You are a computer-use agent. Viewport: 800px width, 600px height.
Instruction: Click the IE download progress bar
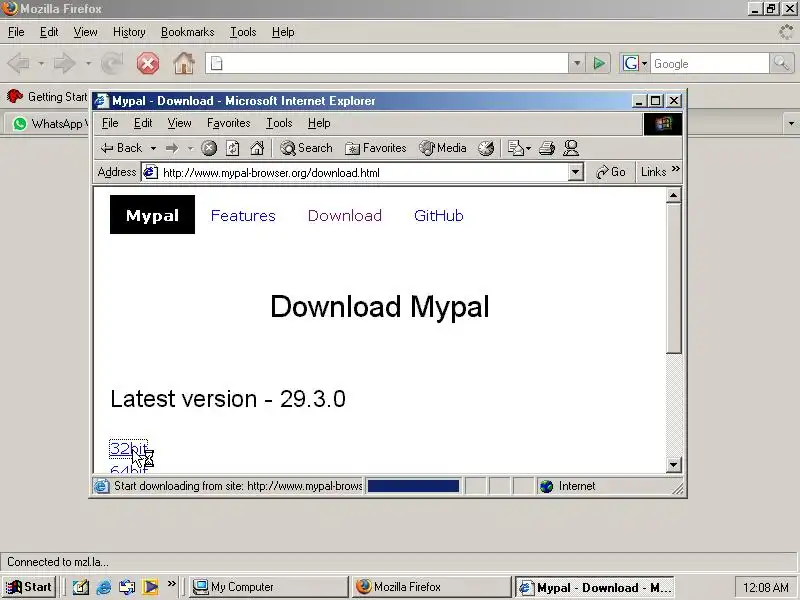click(413, 486)
